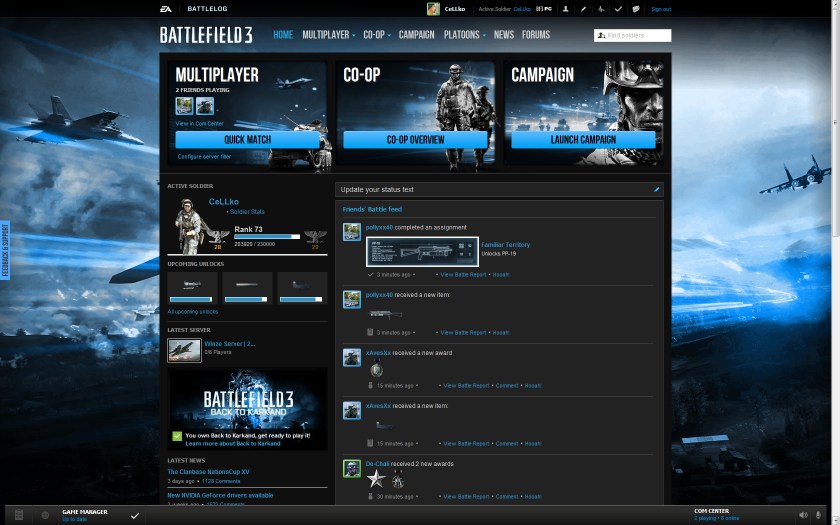
Task: Click xAresXx avatar on new award post
Action: click(x=352, y=357)
